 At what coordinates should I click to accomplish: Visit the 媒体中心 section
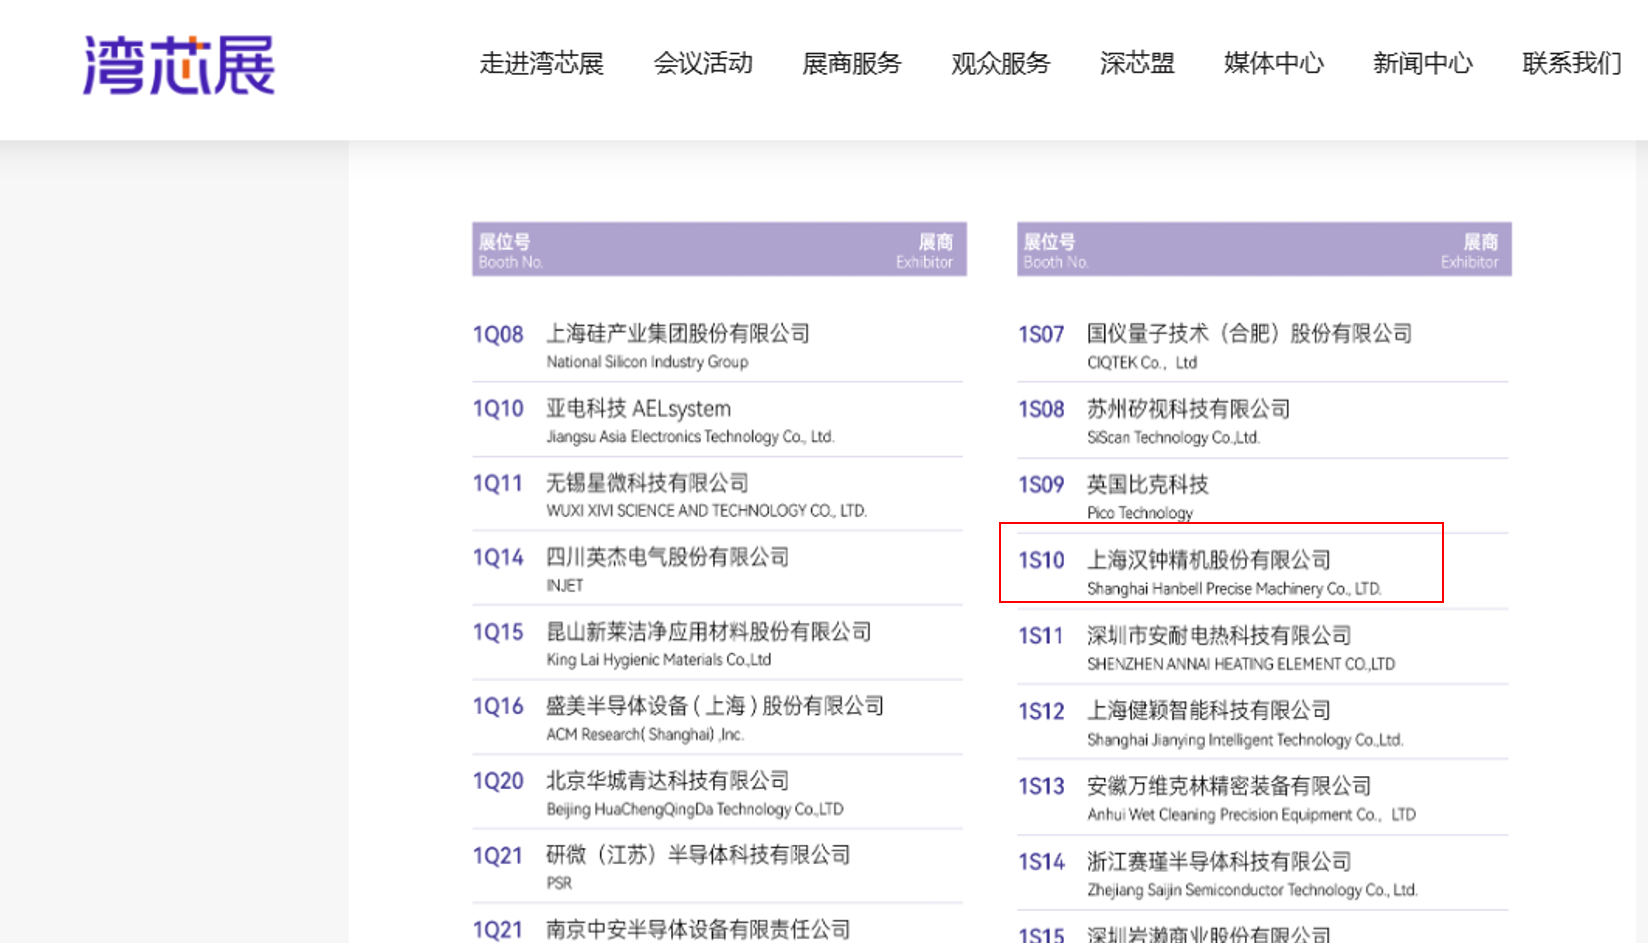pos(1274,64)
